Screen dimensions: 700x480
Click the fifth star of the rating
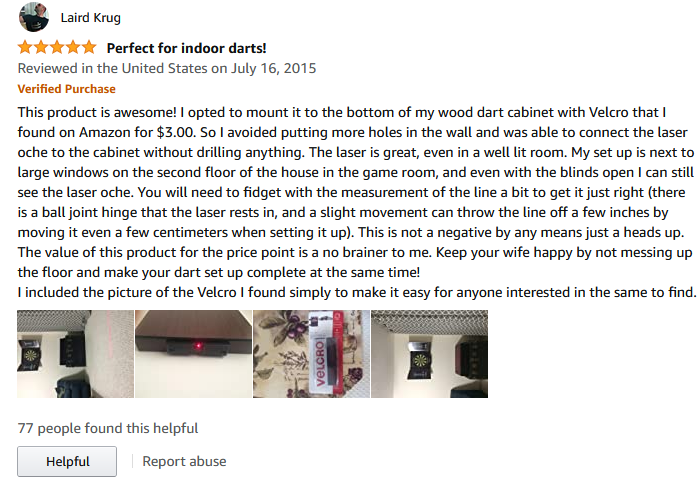coord(89,48)
